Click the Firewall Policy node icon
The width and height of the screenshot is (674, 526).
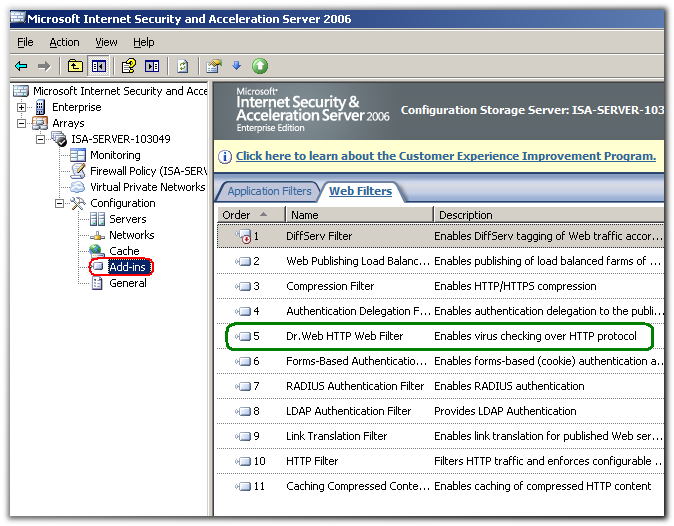pyautogui.click(x=78, y=171)
